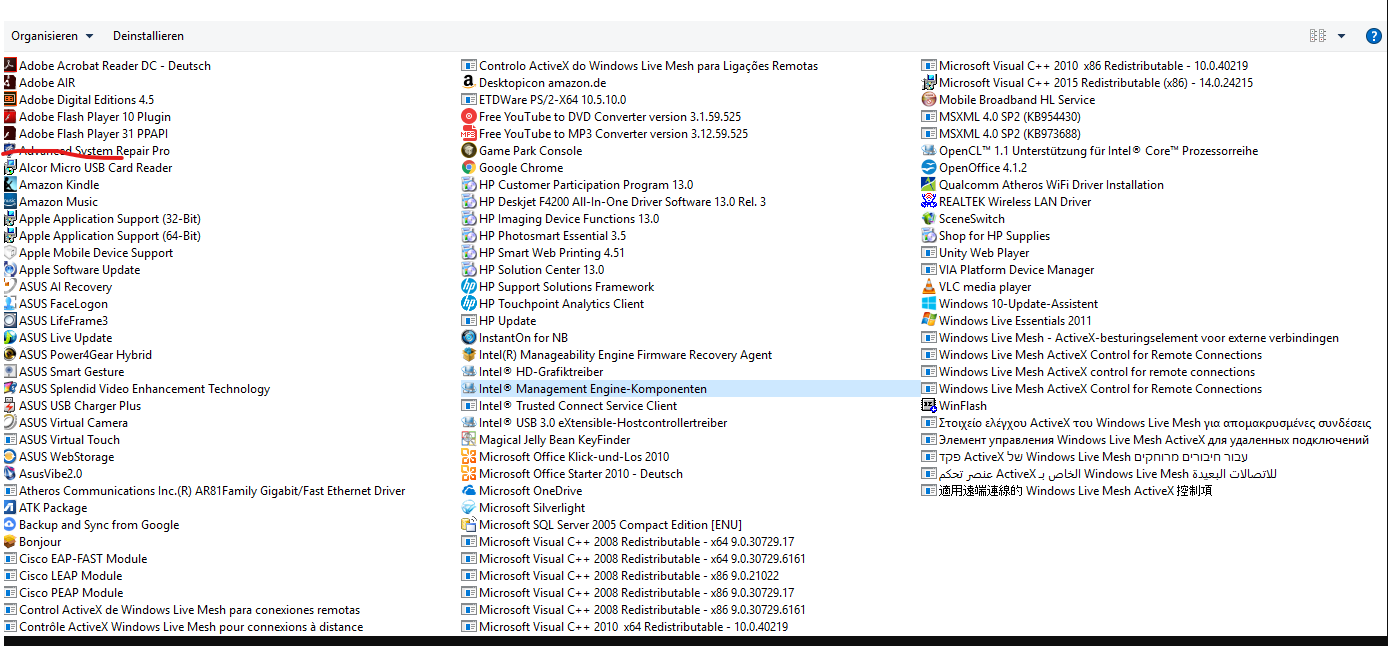Image resolution: width=1388 pixels, height=646 pixels.
Task: Select Microsoft SQL Server 2005 Compact Edition
Action: point(602,525)
